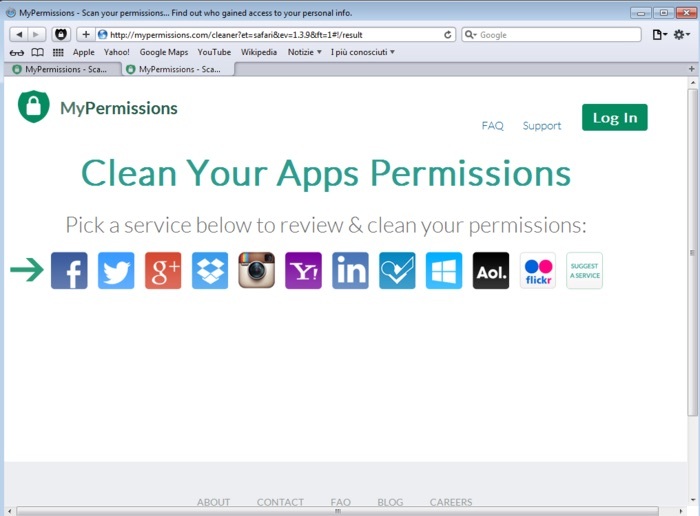Focus the URL address bar
This screenshot has height=516, width=700.
[275, 34]
